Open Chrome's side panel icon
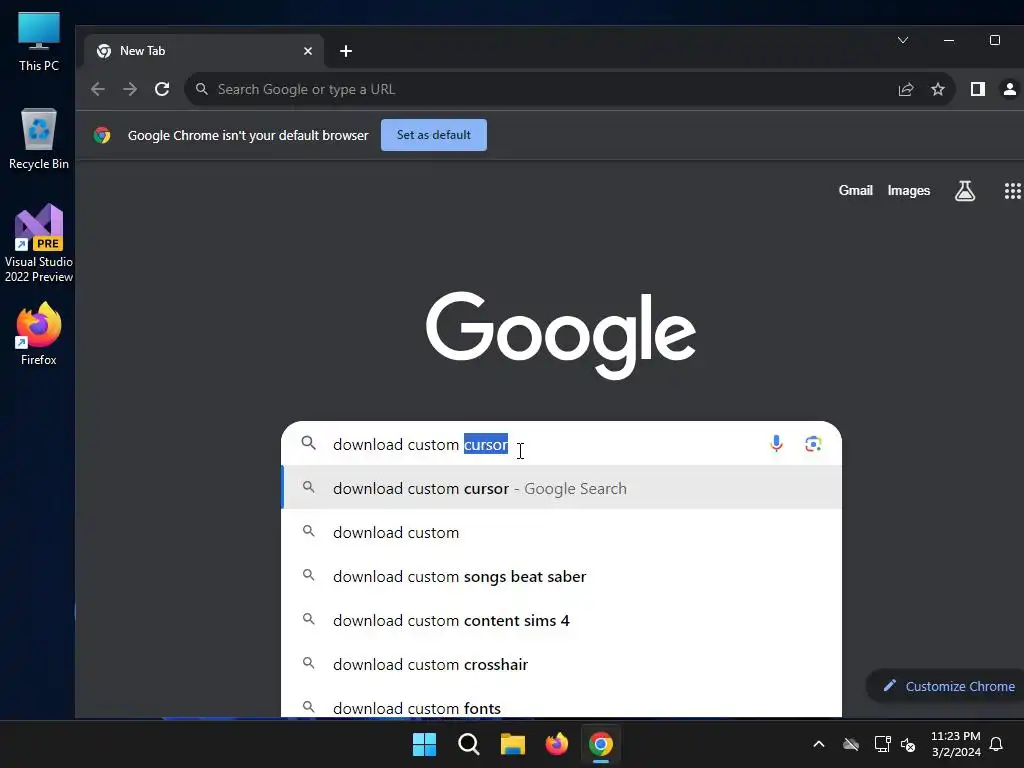Image resolution: width=1024 pixels, height=768 pixels. (x=978, y=89)
